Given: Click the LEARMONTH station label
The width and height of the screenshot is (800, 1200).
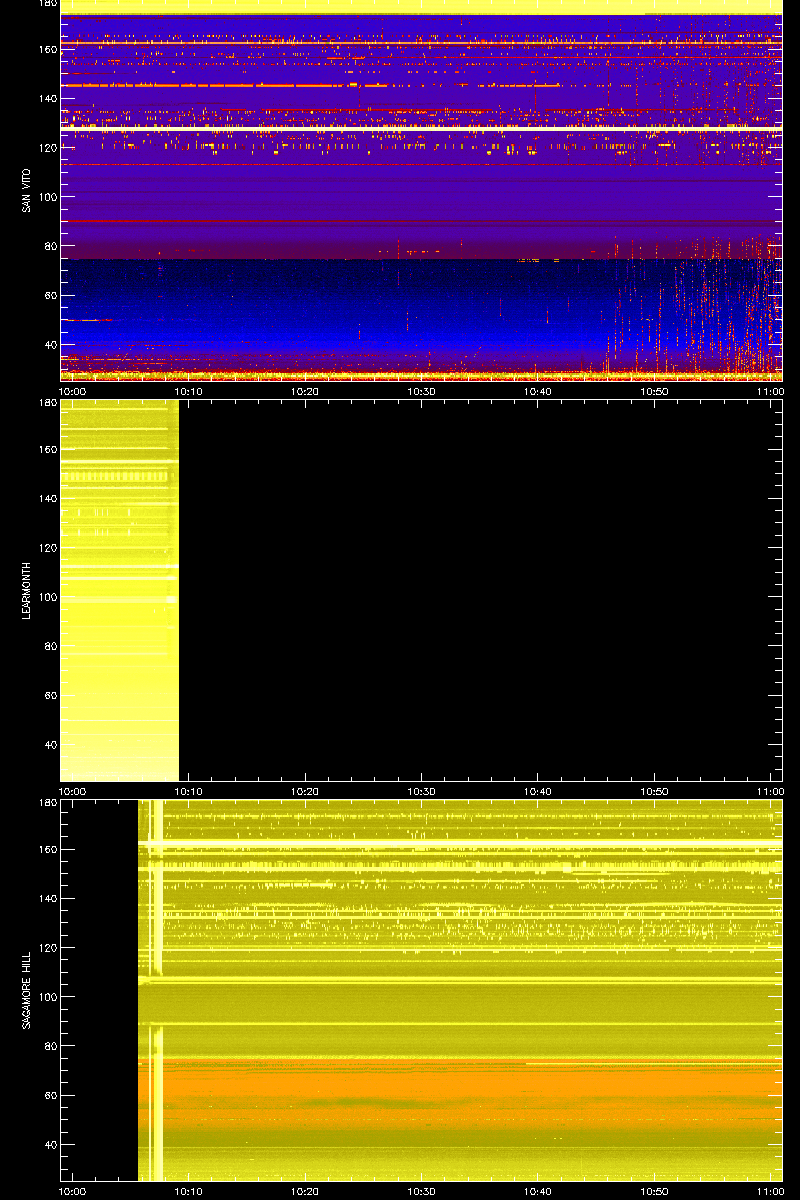Looking at the screenshot, I should [x=27, y=590].
